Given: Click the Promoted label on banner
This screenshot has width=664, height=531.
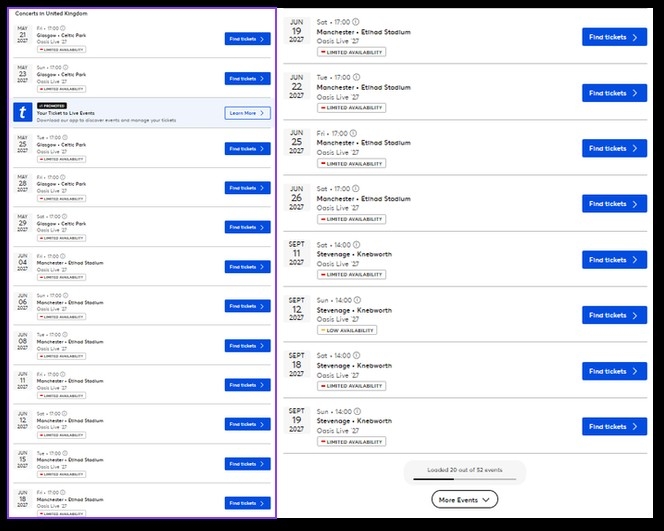Looking at the screenshot, I should [x=52, y=105].
